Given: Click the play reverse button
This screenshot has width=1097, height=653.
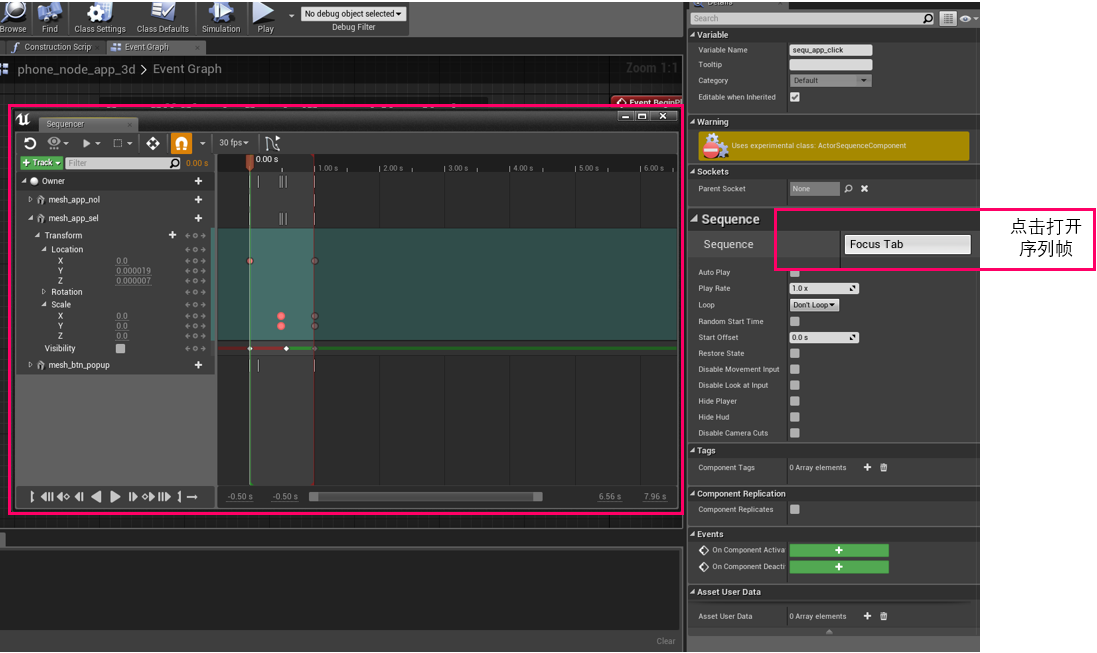Looking at the screenshot, I should 97,497.
